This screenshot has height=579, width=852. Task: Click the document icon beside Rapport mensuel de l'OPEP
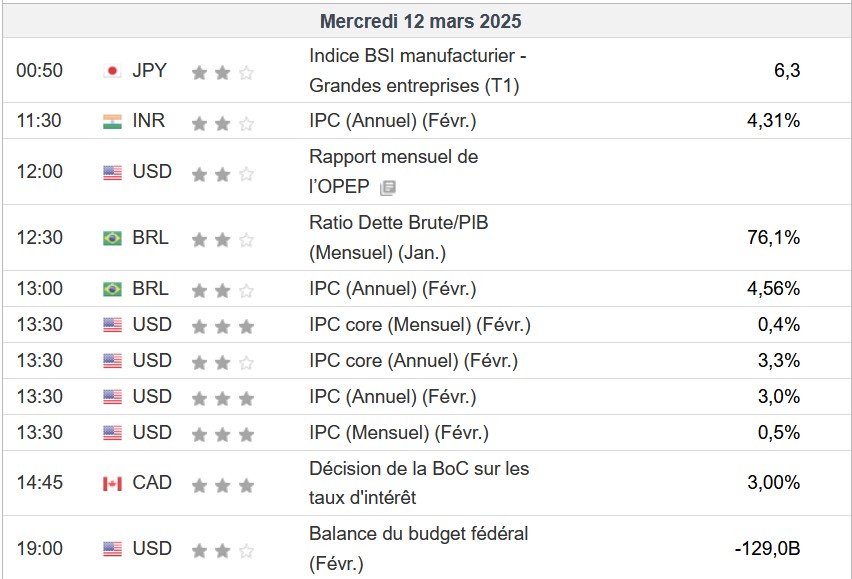(388, 187)
